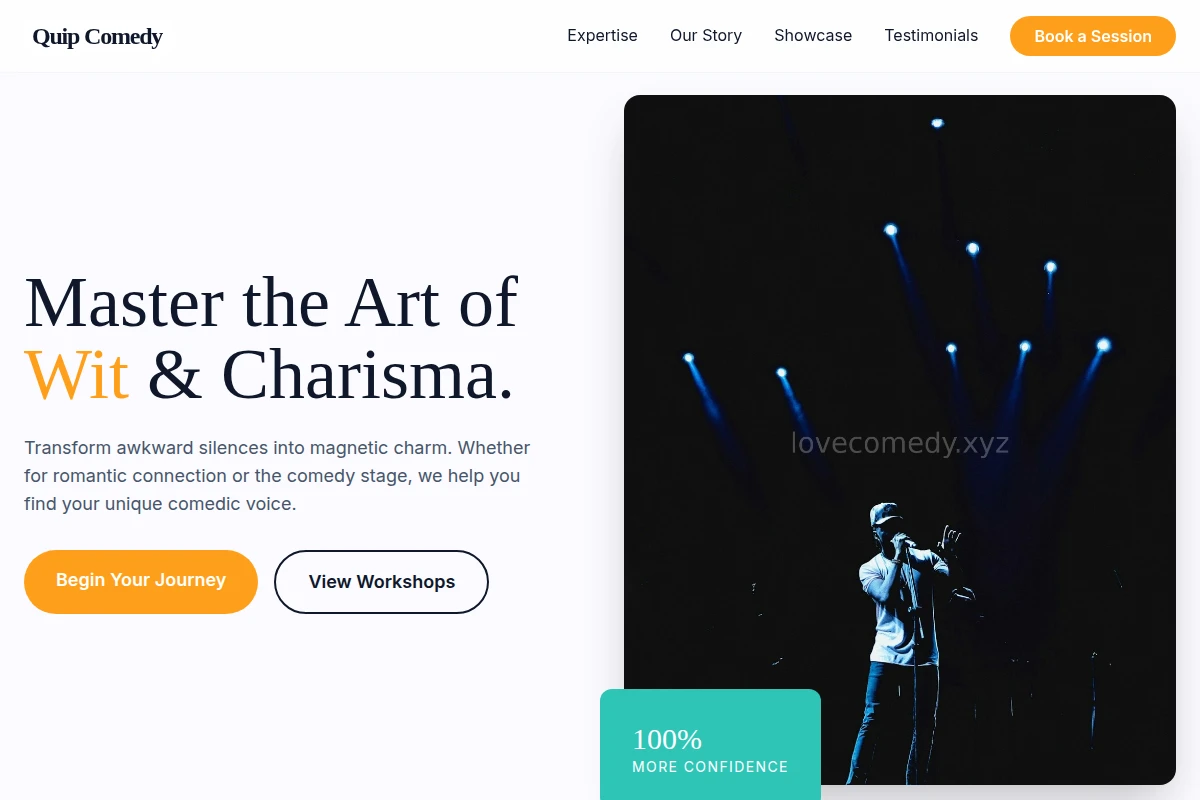Click the topmost blue stage spotlight

(x=937, y=123)
